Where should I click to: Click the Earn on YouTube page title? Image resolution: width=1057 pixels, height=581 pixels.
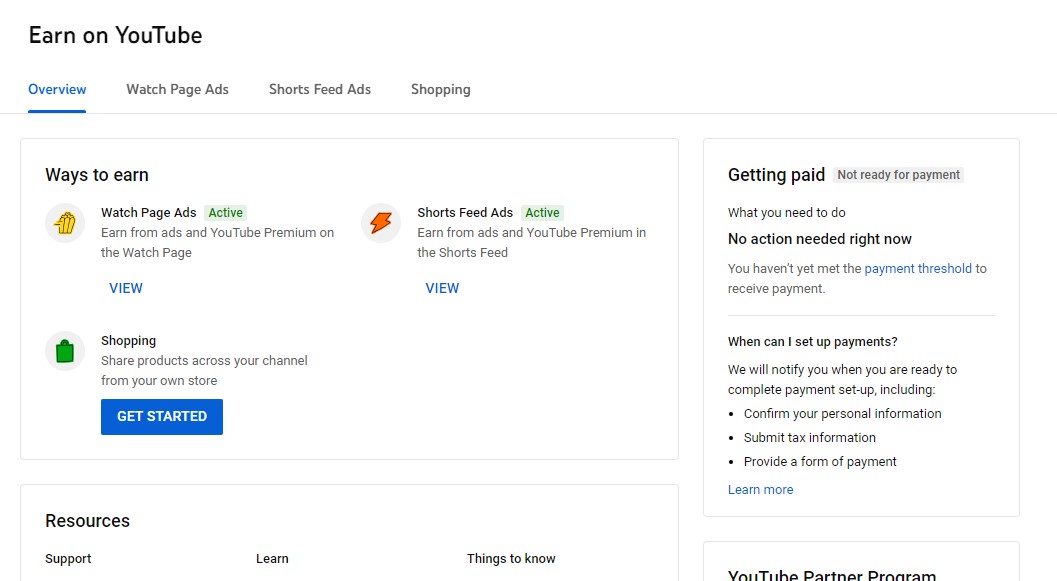(115, 36)
